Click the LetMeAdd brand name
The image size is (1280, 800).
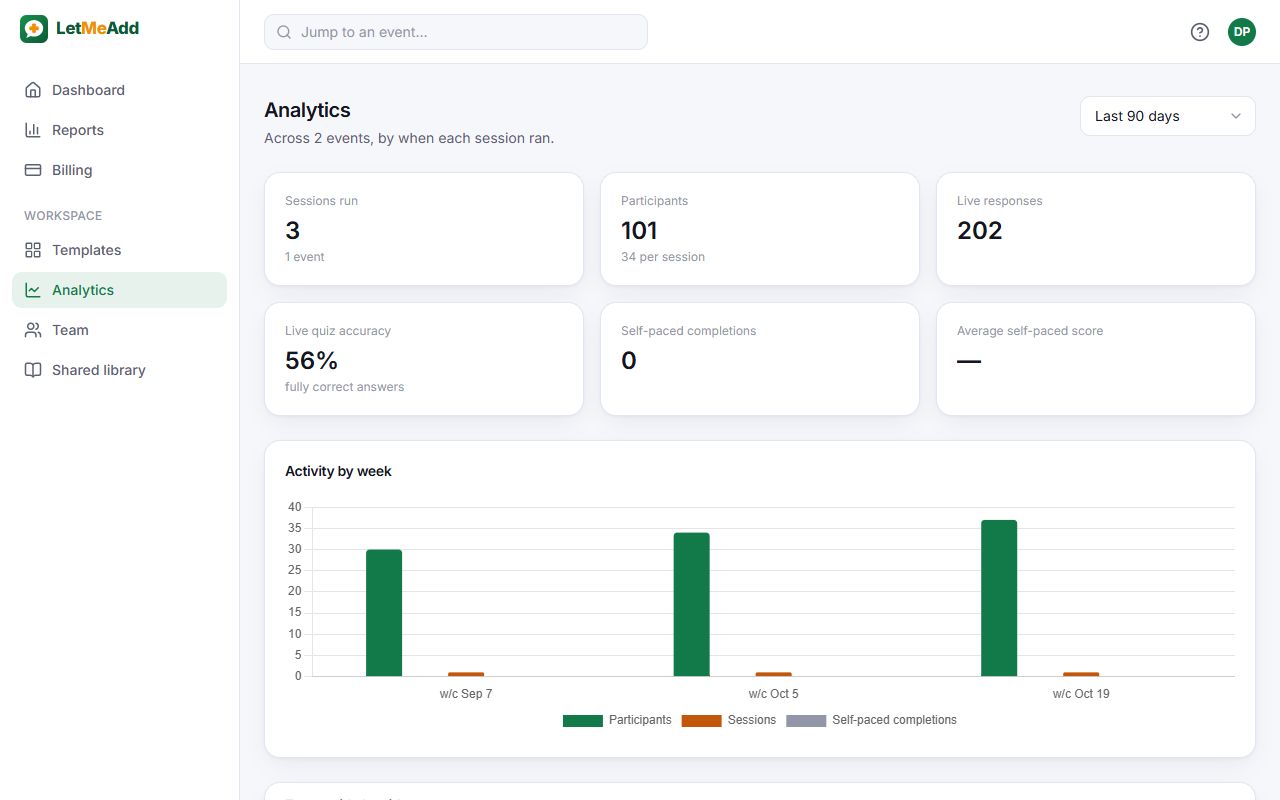pos(97,29)
